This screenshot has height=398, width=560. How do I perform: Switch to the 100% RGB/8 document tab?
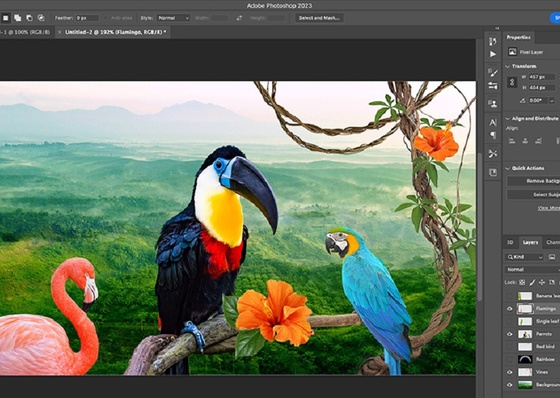point(25,32)
